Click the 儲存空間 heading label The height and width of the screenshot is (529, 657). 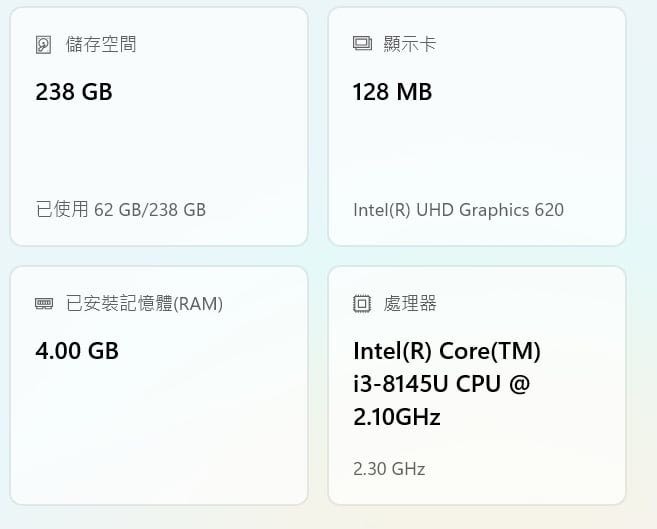click(x=101, y=44)
